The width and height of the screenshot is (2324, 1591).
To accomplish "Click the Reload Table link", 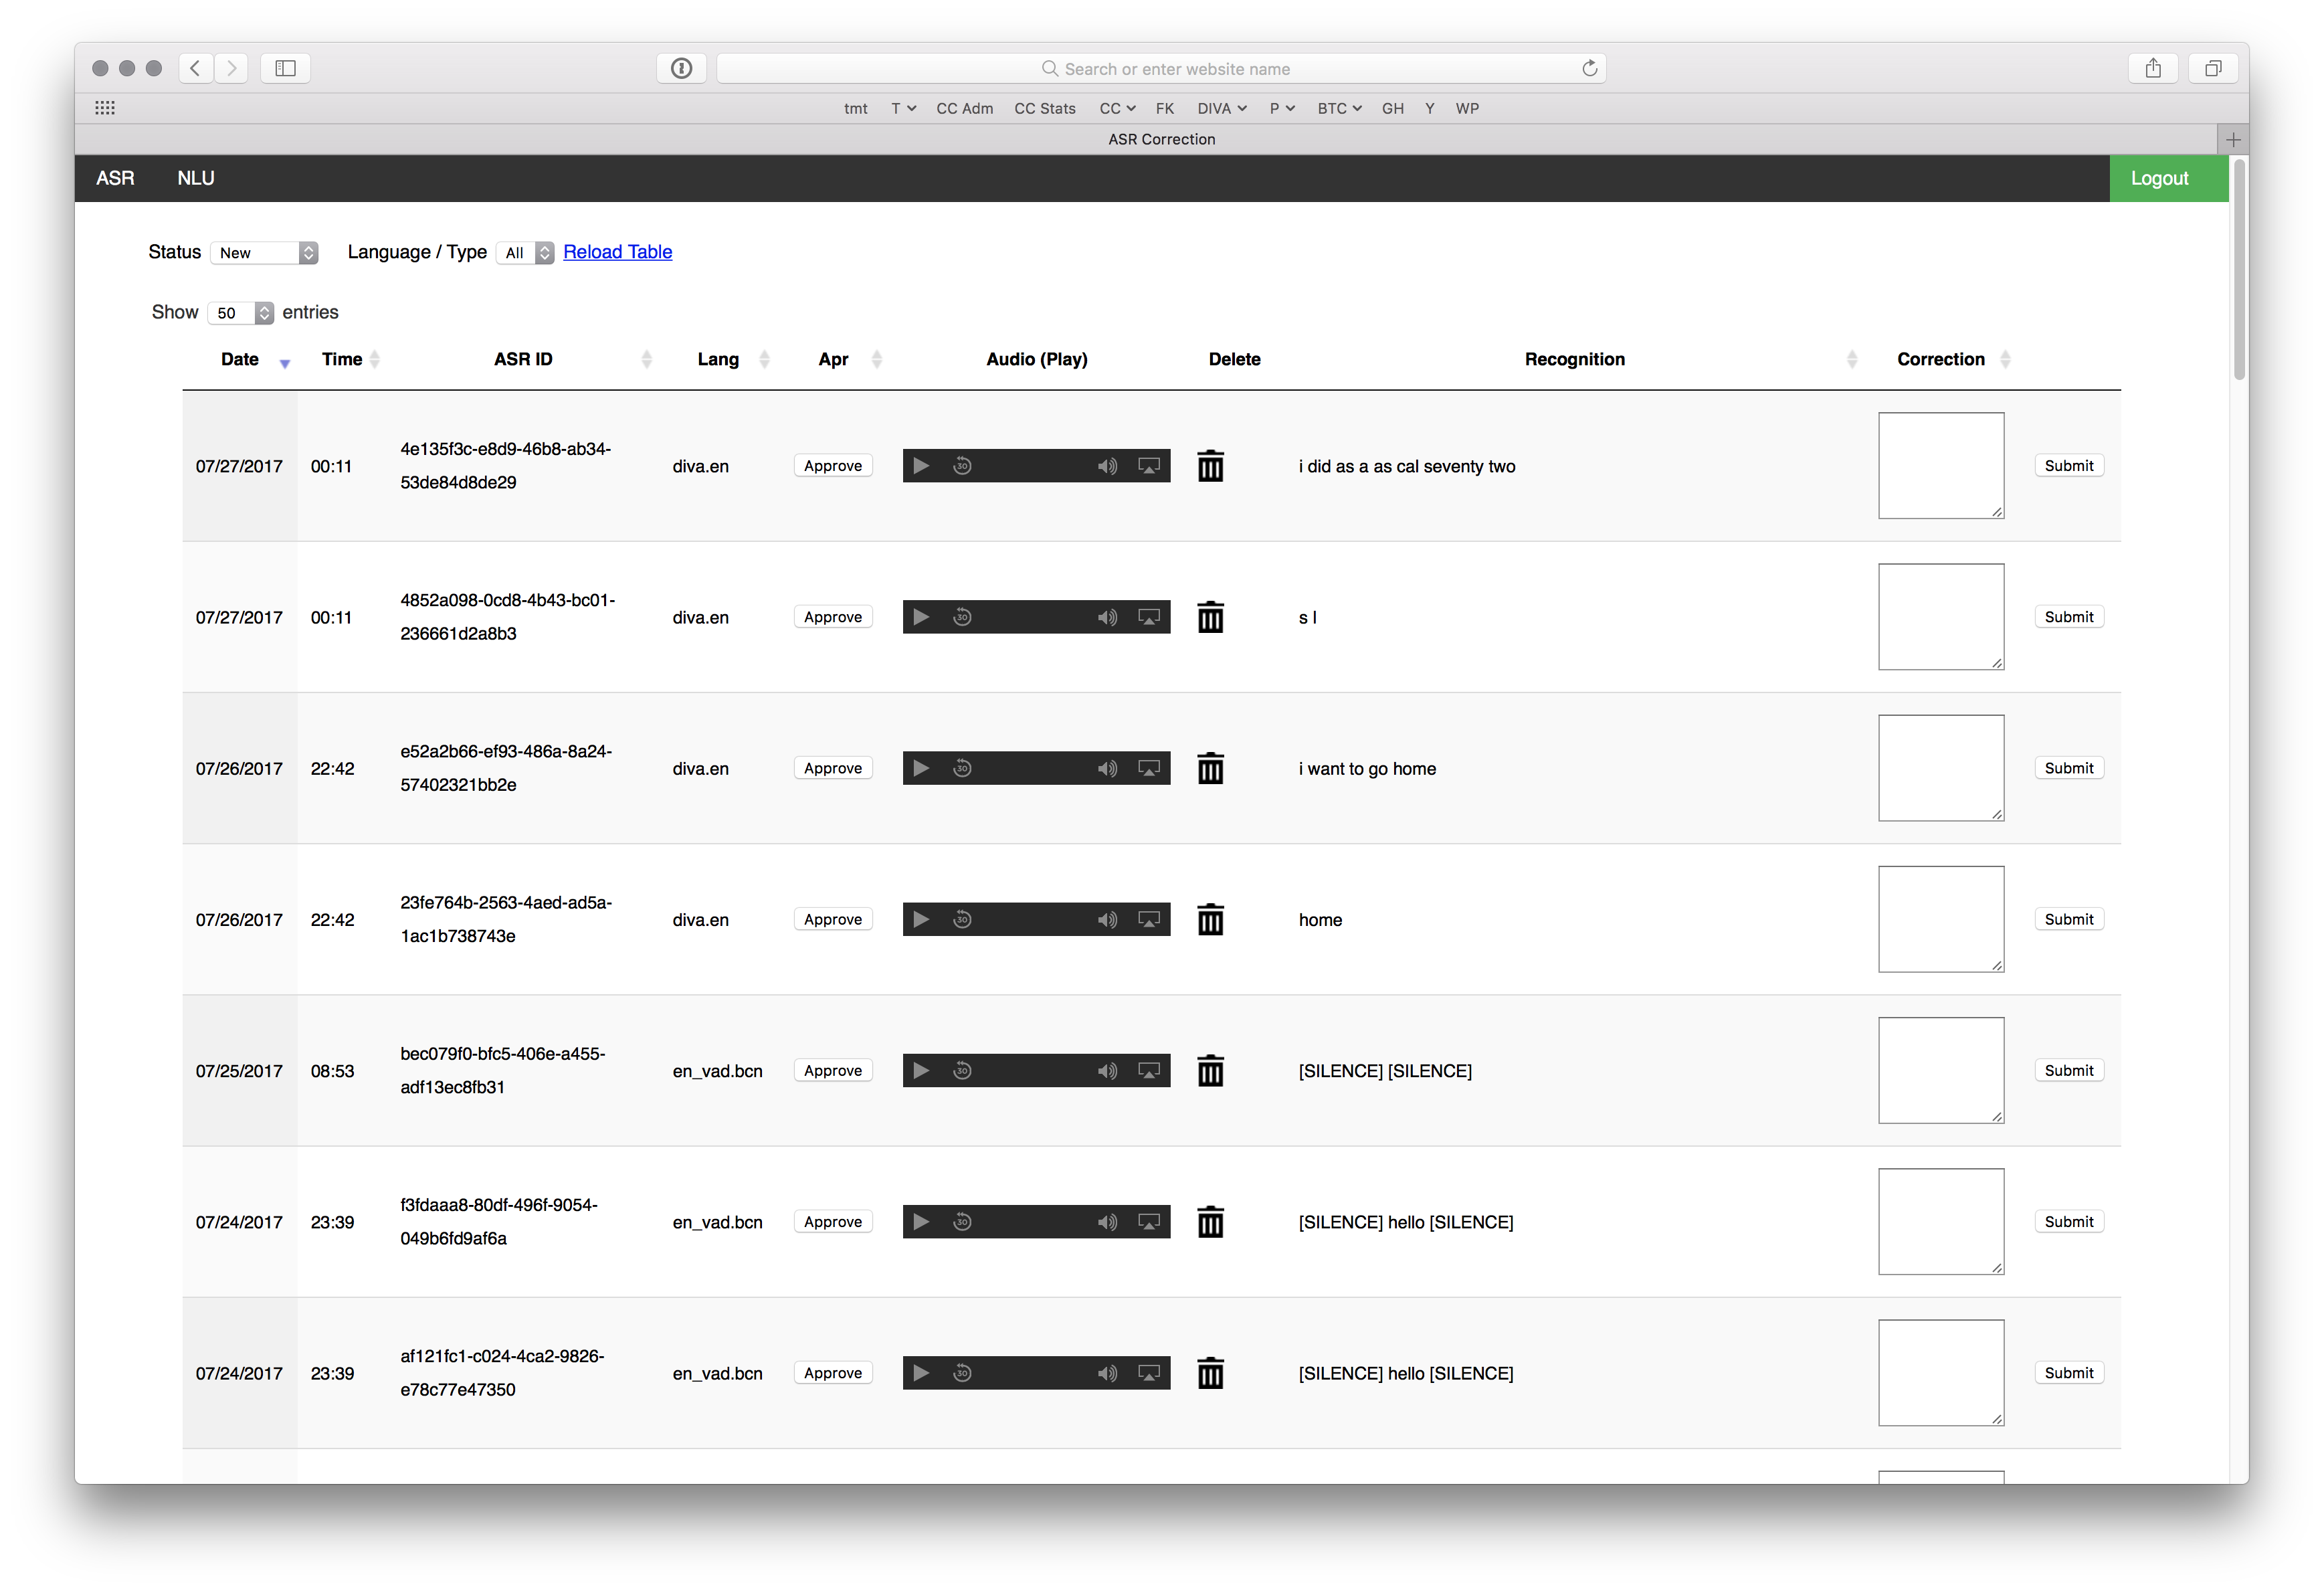I will [617, 252].
